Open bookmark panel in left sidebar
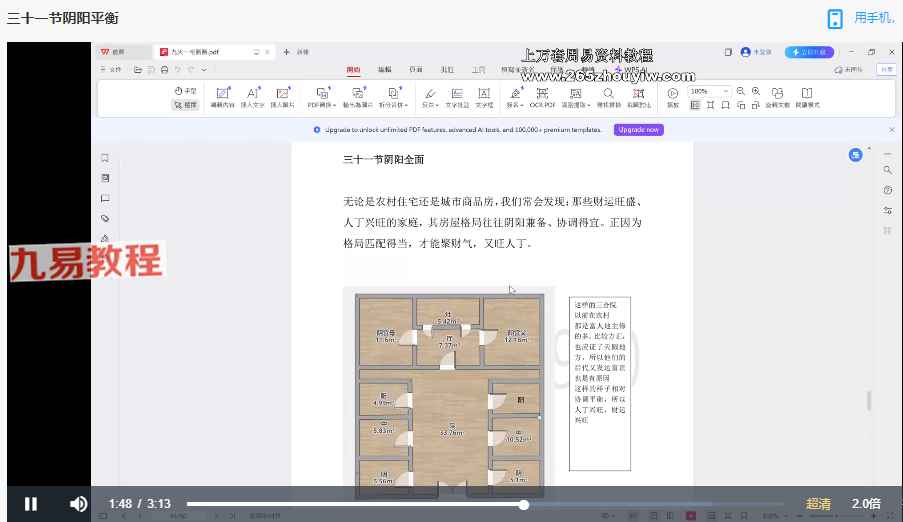Screen dimensions: 903x522 [105, 158]
